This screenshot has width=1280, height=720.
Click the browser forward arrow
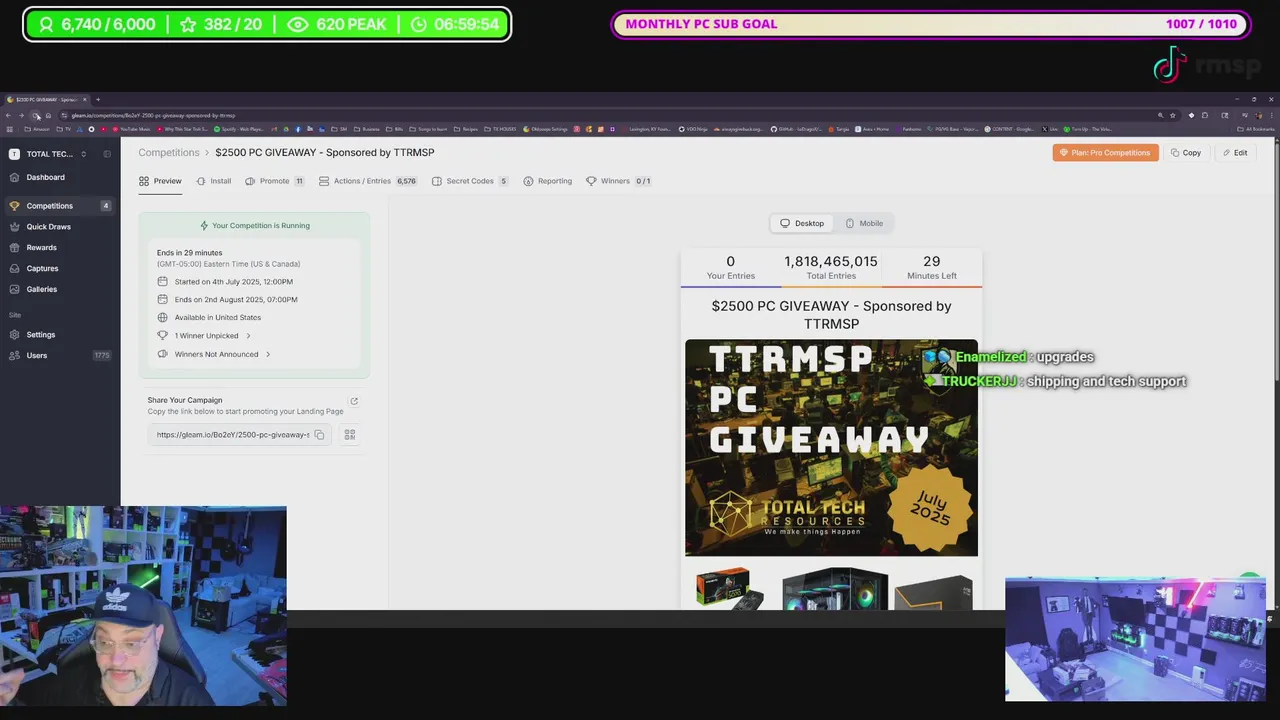[21, 115]
